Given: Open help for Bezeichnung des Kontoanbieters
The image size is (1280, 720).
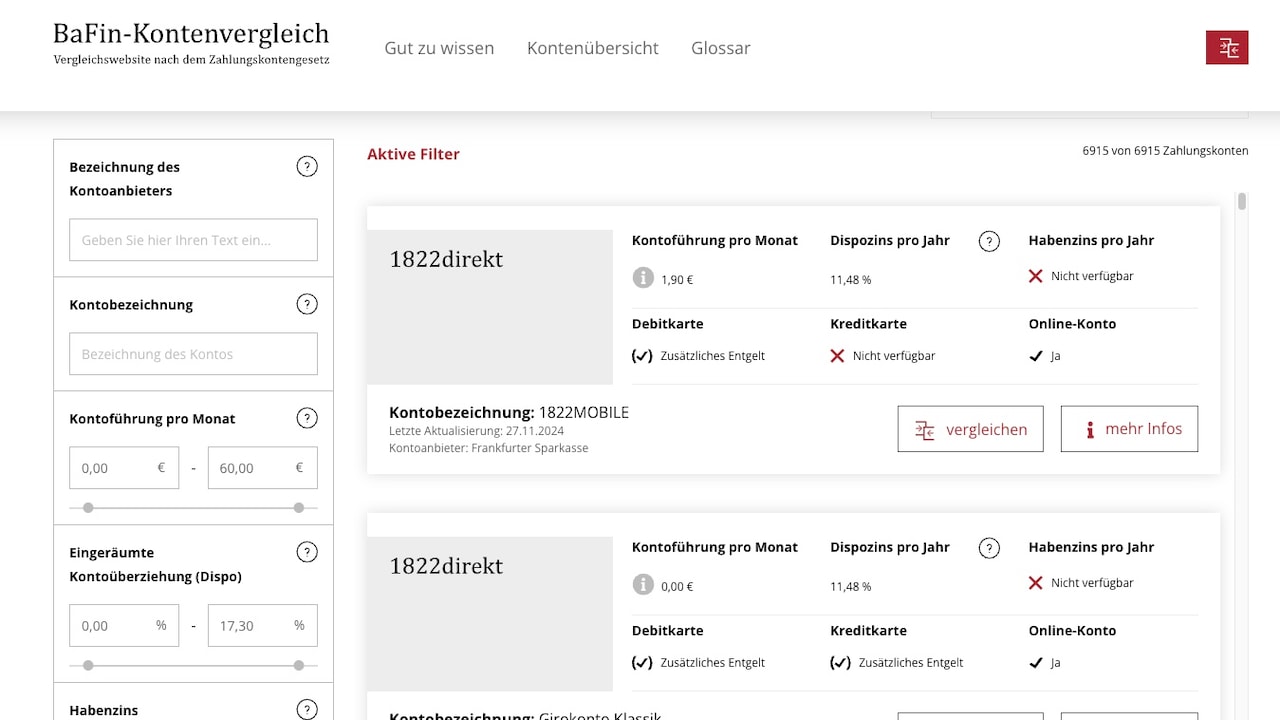Looking at the screenshot, I should coord(307,167).
